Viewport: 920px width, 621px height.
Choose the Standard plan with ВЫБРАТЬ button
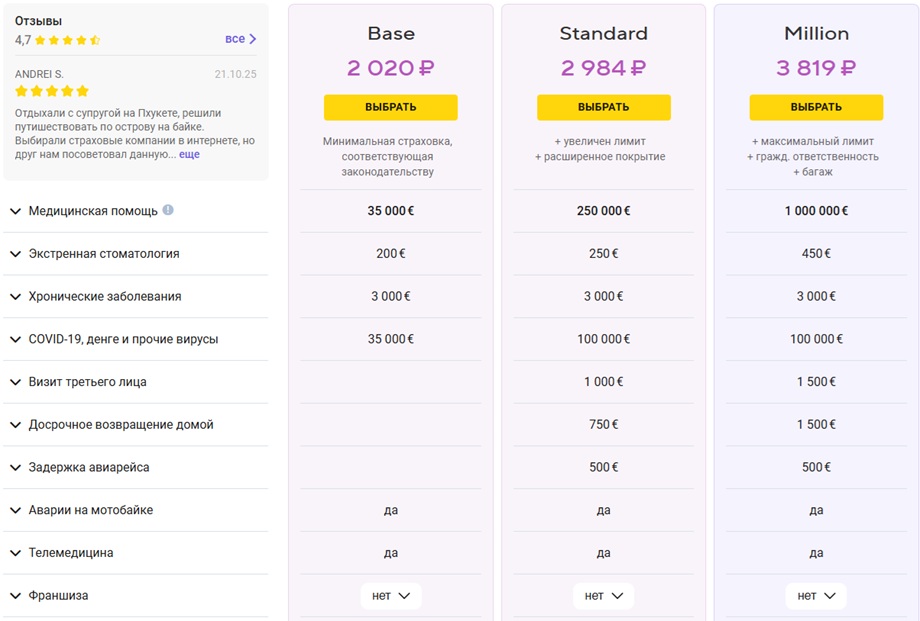pos(604,107)
